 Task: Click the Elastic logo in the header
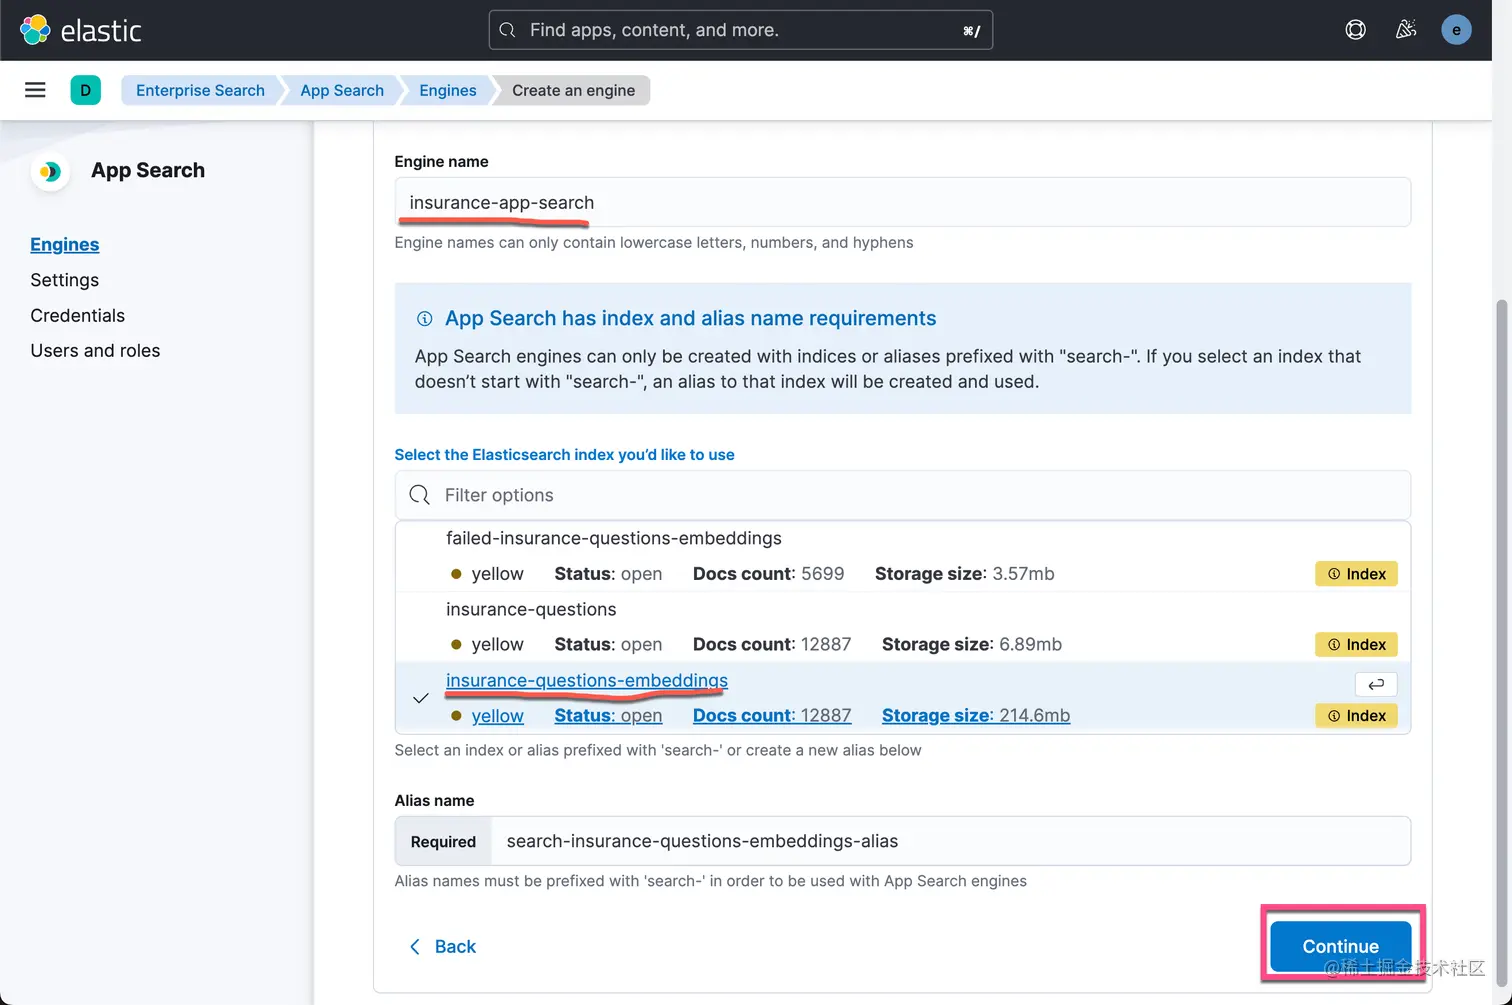(81, 30)
